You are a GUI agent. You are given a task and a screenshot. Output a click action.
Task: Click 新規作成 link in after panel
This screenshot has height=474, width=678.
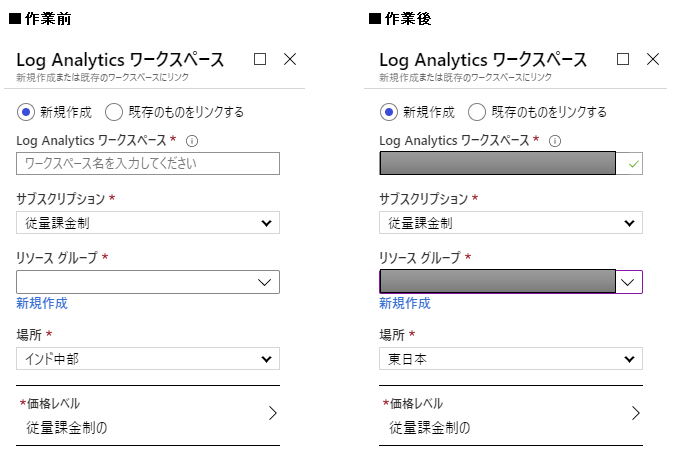pyautogui.click(x=405, y=303)
